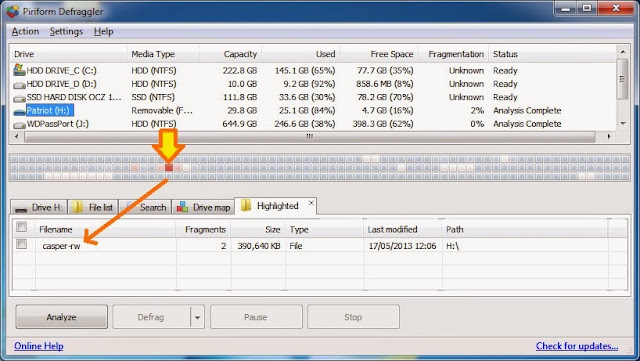Click the 2% fragmentation value
Image resolution: width=640 pixels, height=361 pixels.
477,110
